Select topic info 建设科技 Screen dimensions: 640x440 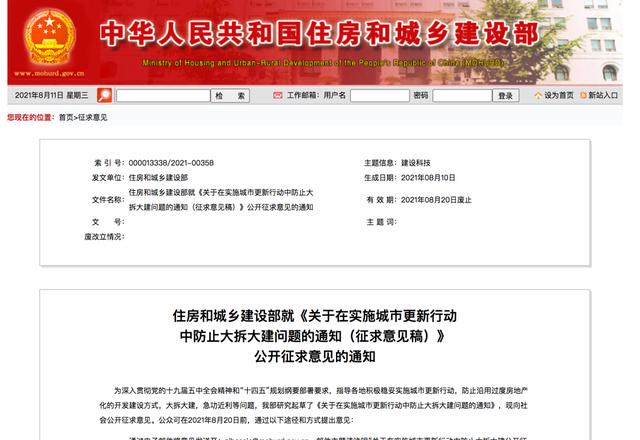coord(416,163)
